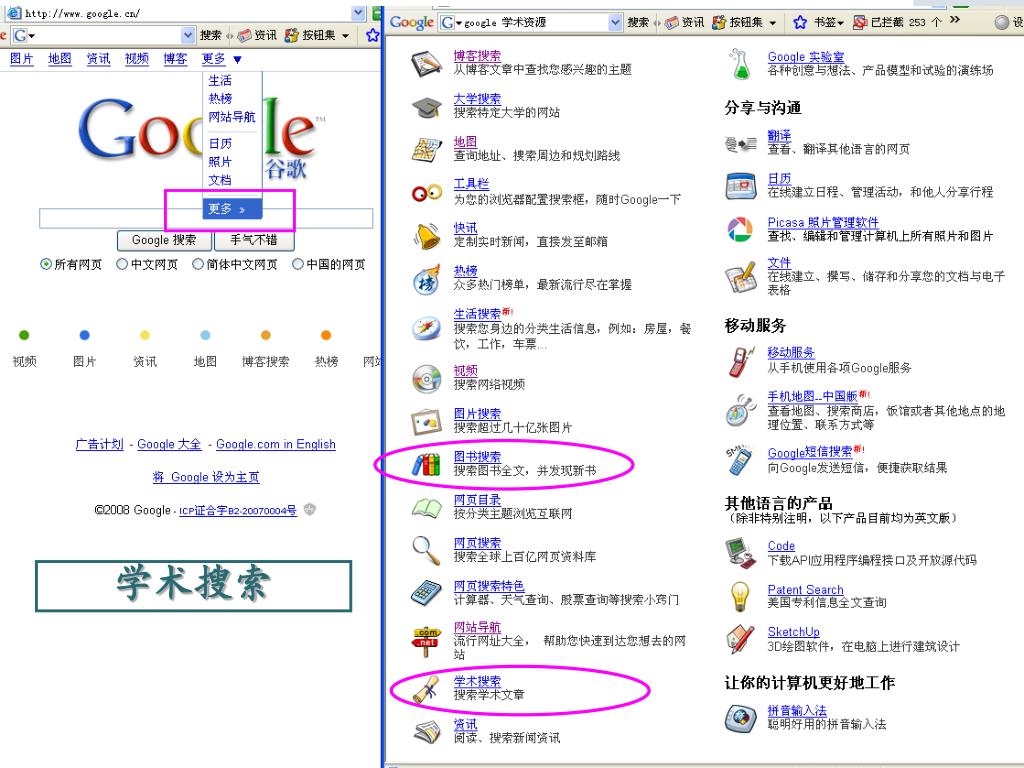Click the 更多 » entry in dropdown menu

[232, 209]
